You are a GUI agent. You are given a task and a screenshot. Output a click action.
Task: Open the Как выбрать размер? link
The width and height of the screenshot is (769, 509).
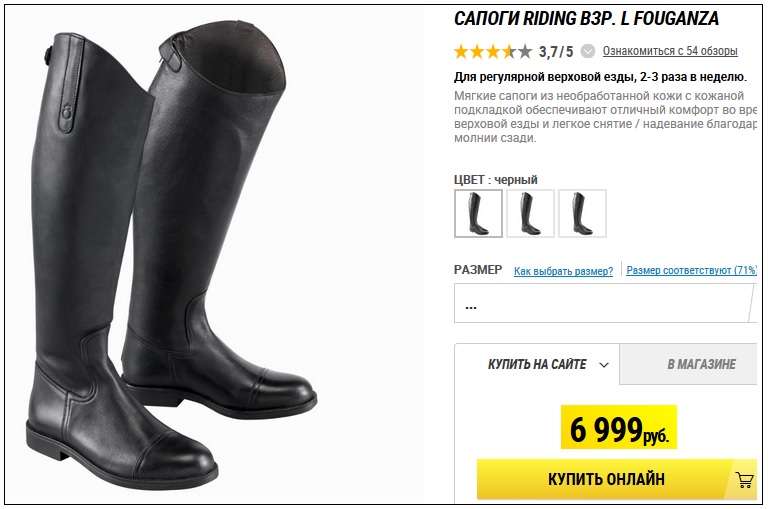coord(564,271)
